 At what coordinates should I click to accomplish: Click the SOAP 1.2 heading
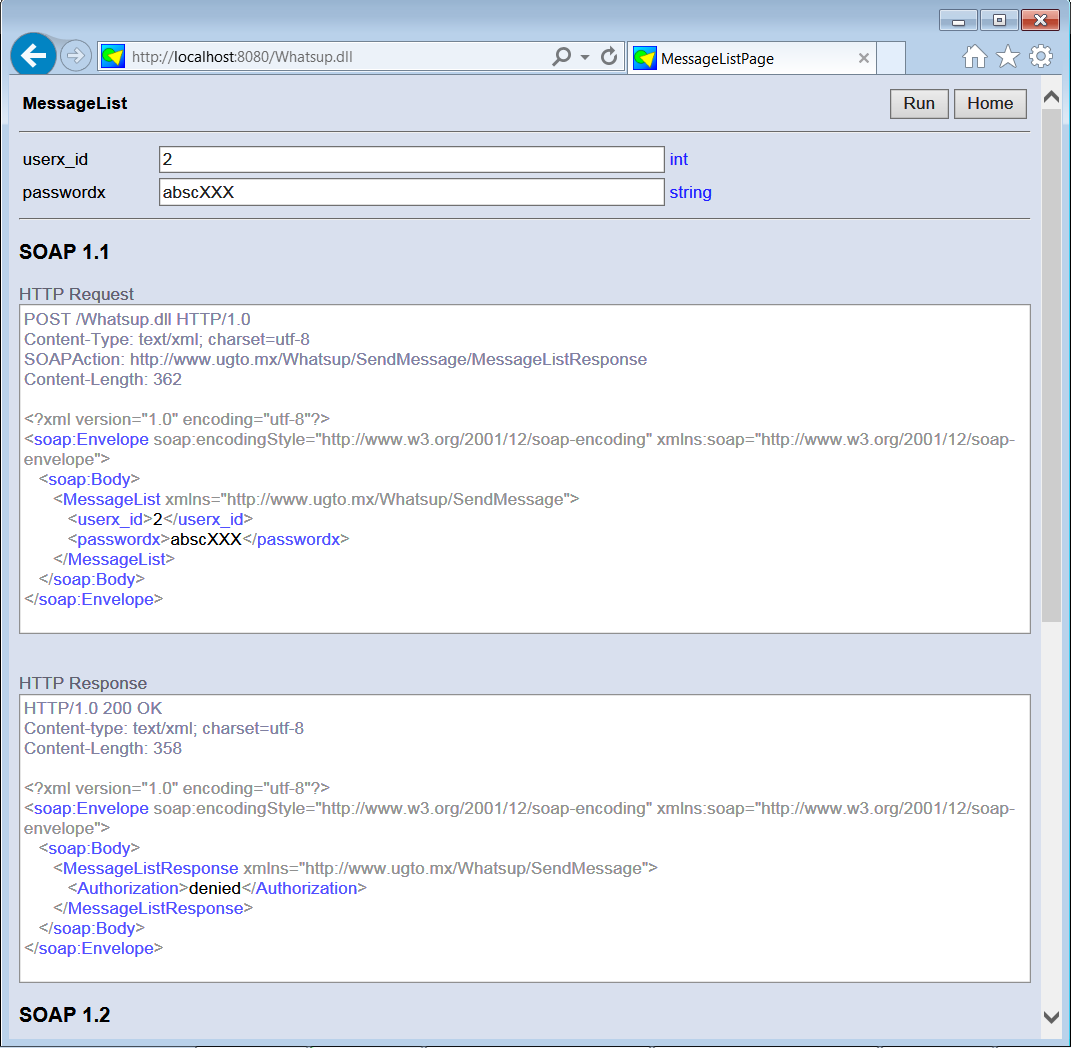tap(65, 1015)
